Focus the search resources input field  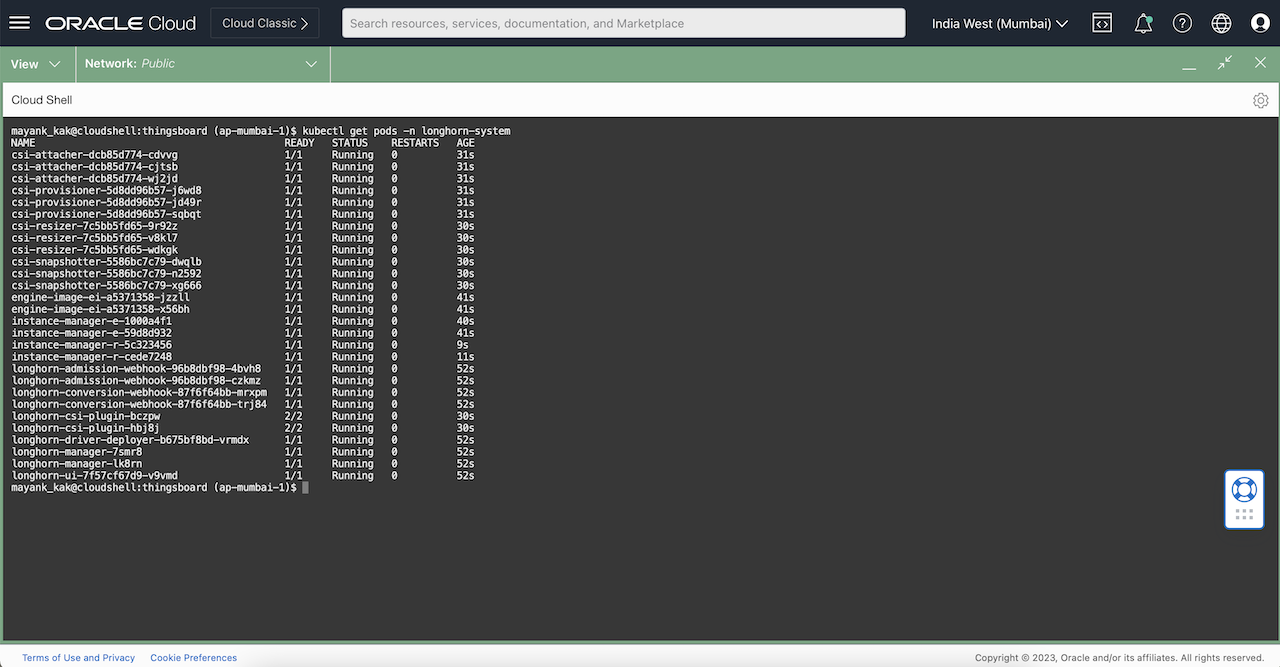623,23
